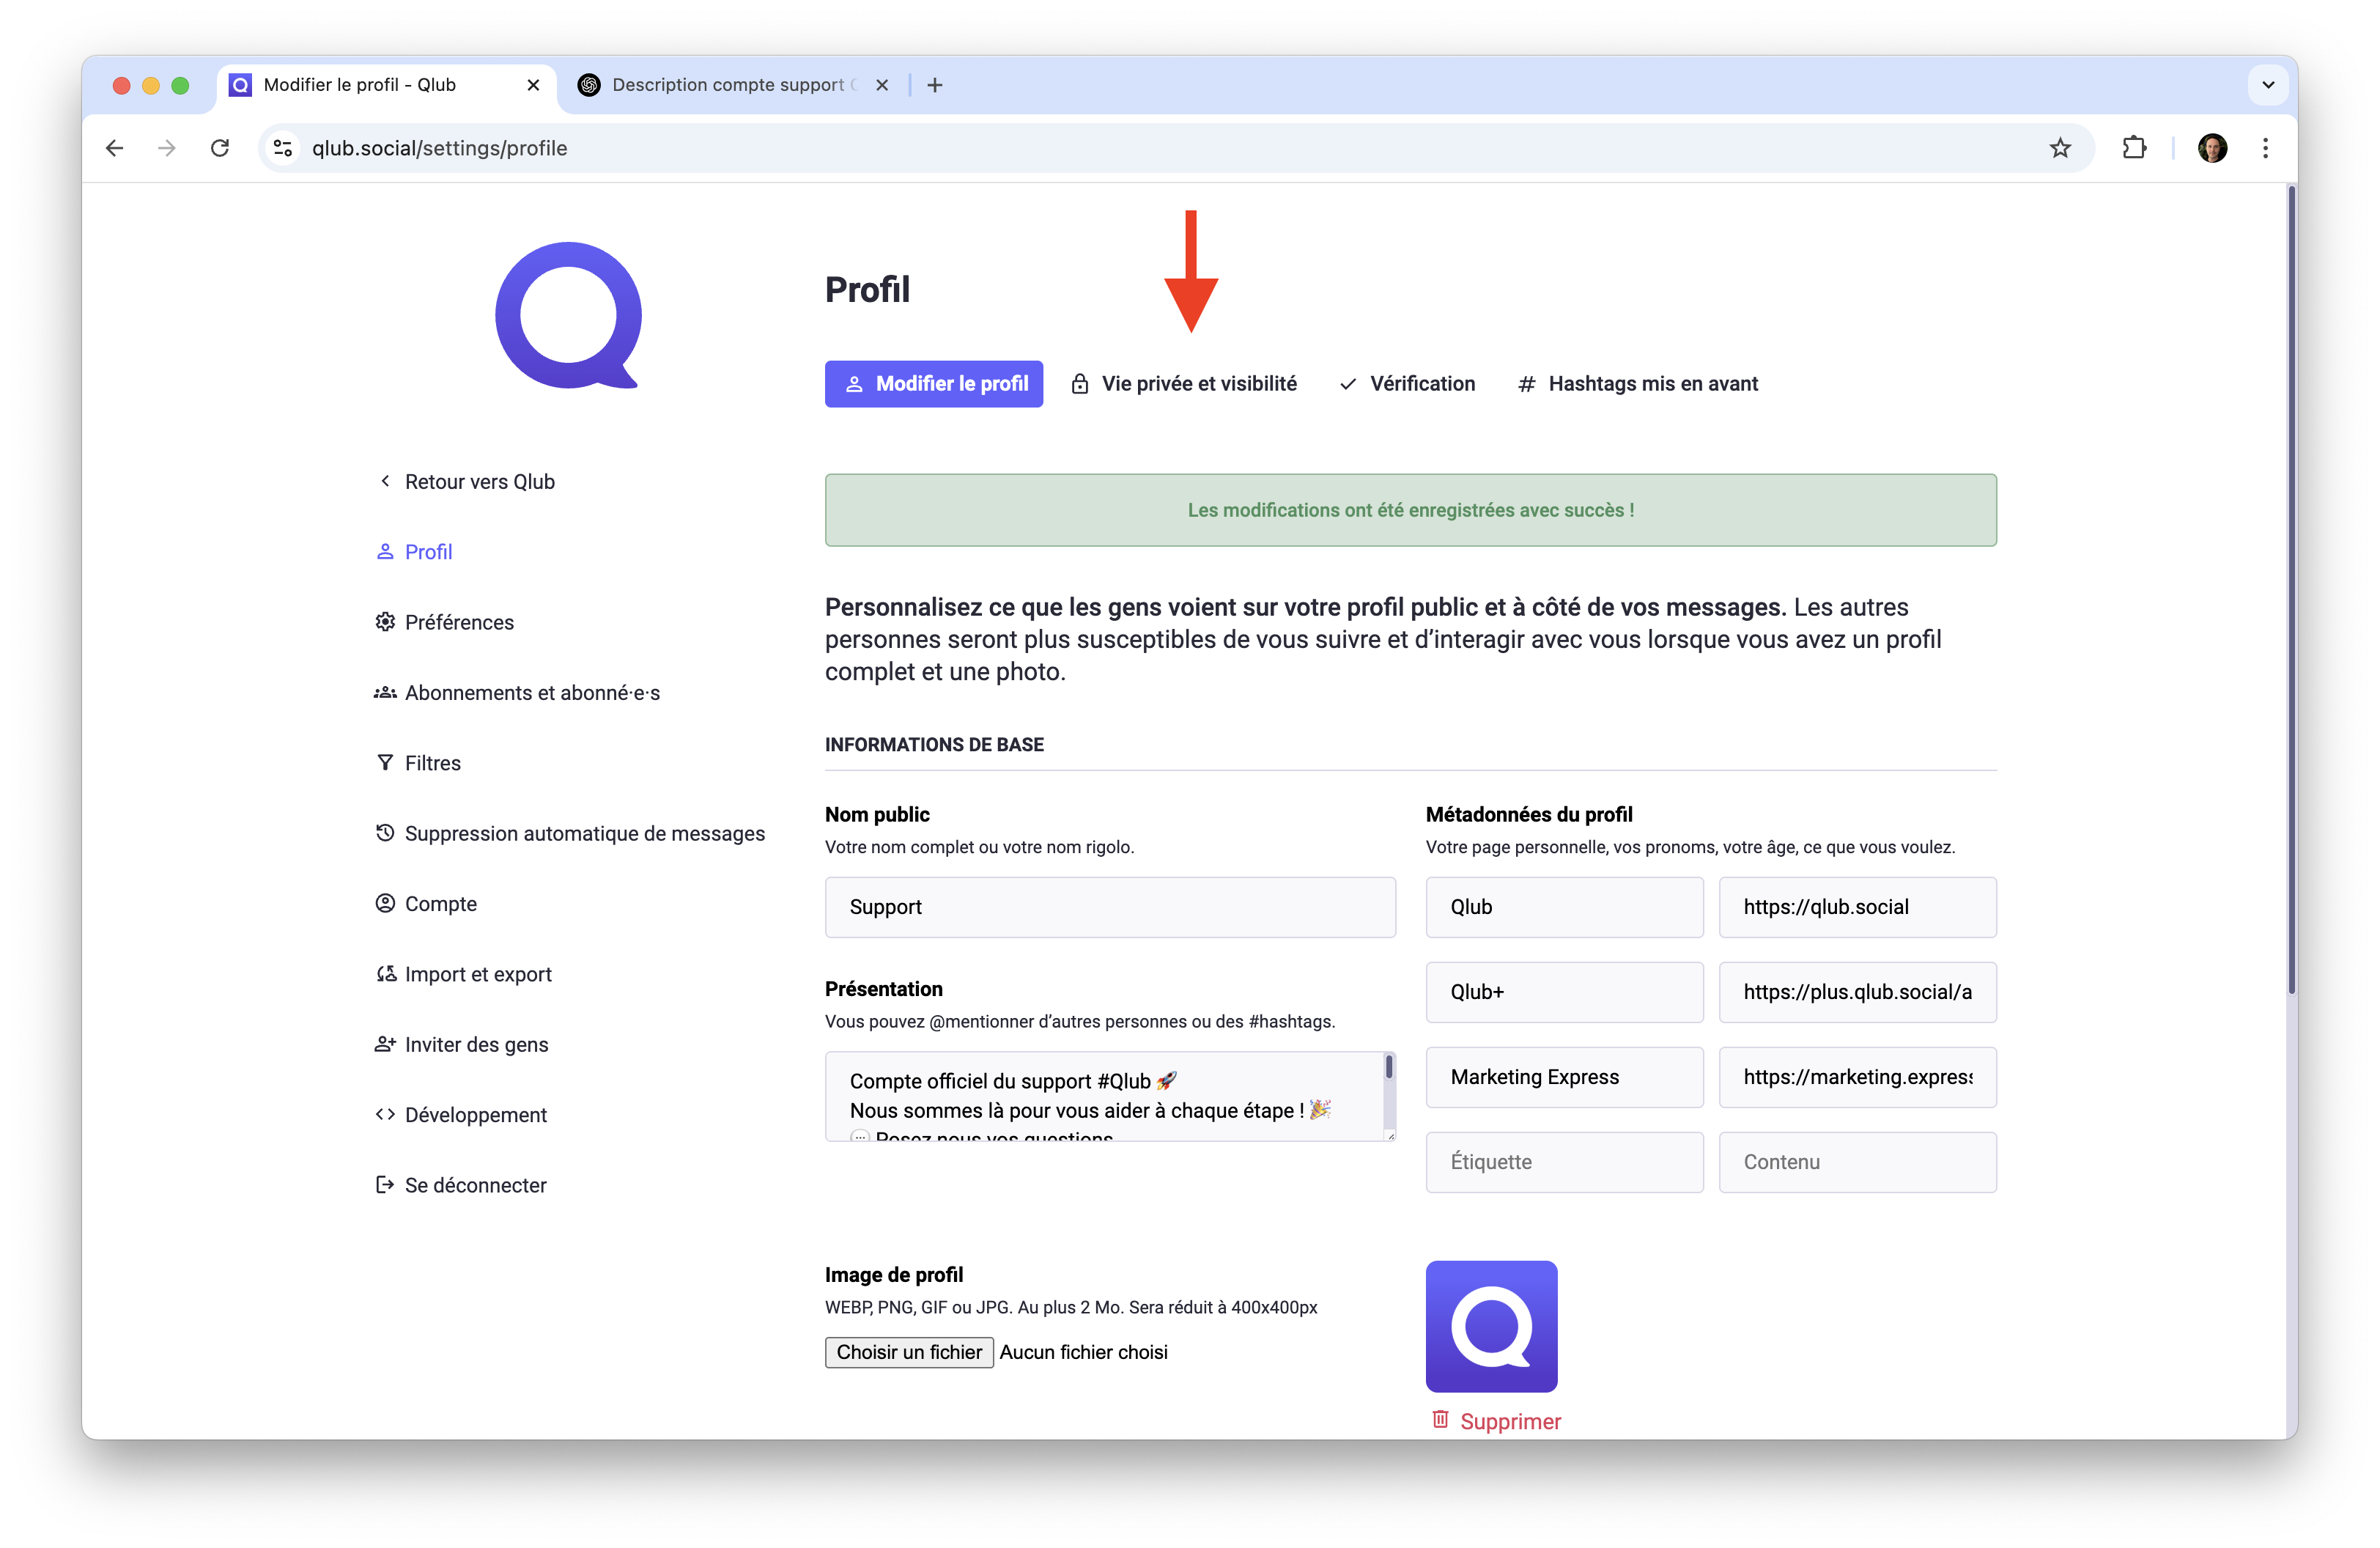
Task: Click the funnel icon beside Filtres
Action: point(385,763)
